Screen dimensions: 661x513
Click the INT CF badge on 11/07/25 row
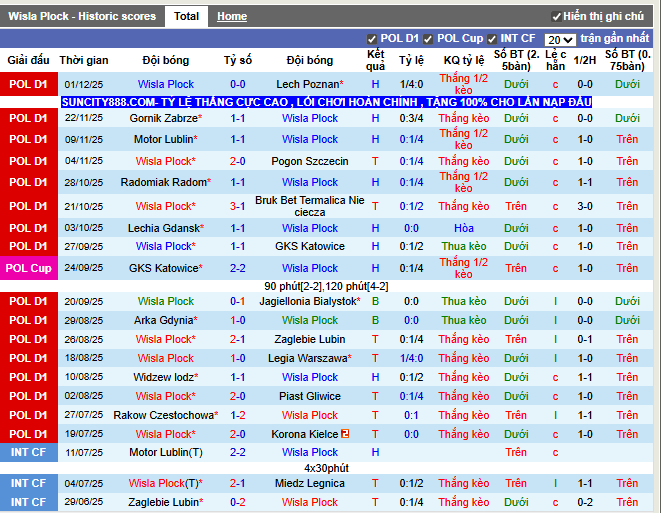pos(28,452)
